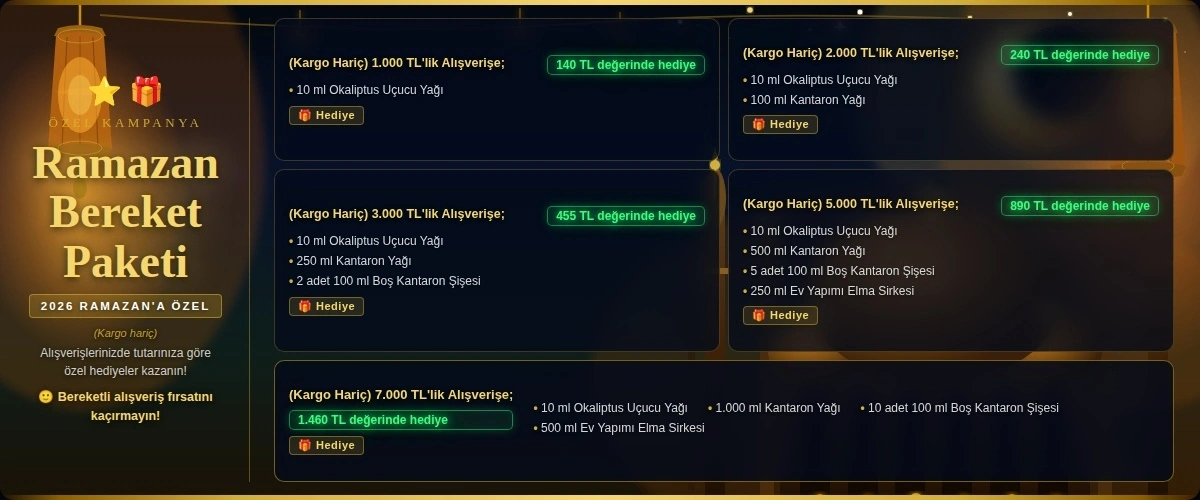Click the Hediye gift icon in 7.000 TL card
The height and width of the screenshot is (500, 1200).
tap(304, 445)
